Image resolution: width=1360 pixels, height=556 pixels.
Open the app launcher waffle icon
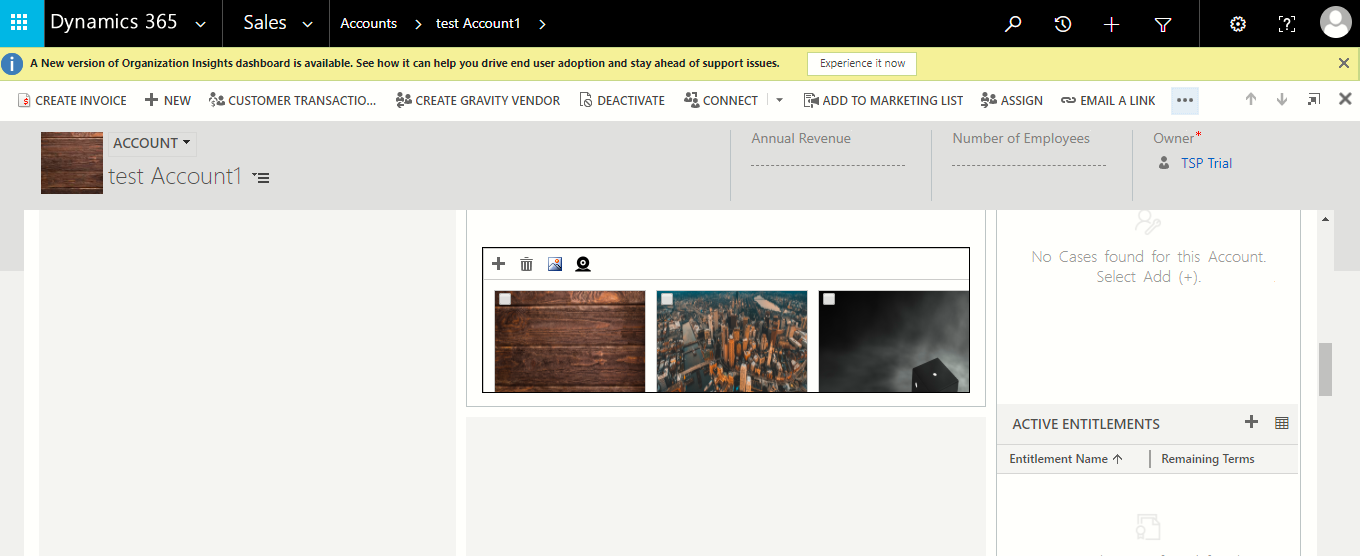(22, 23)
